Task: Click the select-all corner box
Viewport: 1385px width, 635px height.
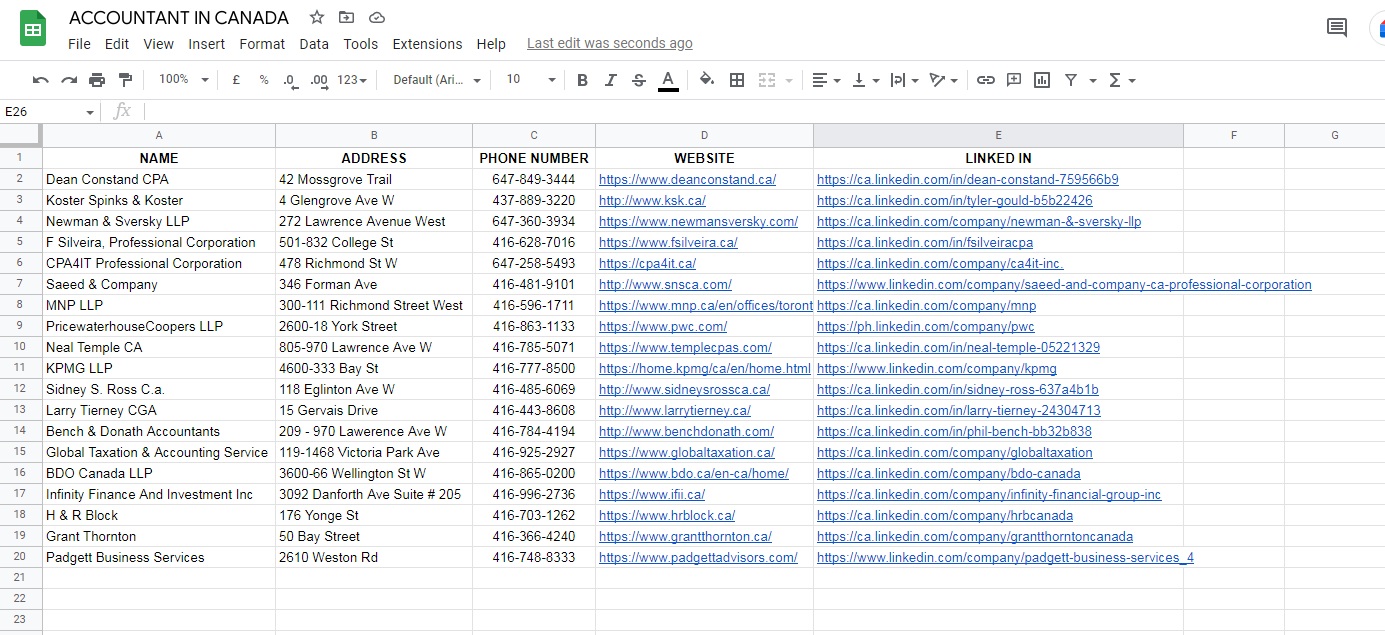Action: point(20,135)
